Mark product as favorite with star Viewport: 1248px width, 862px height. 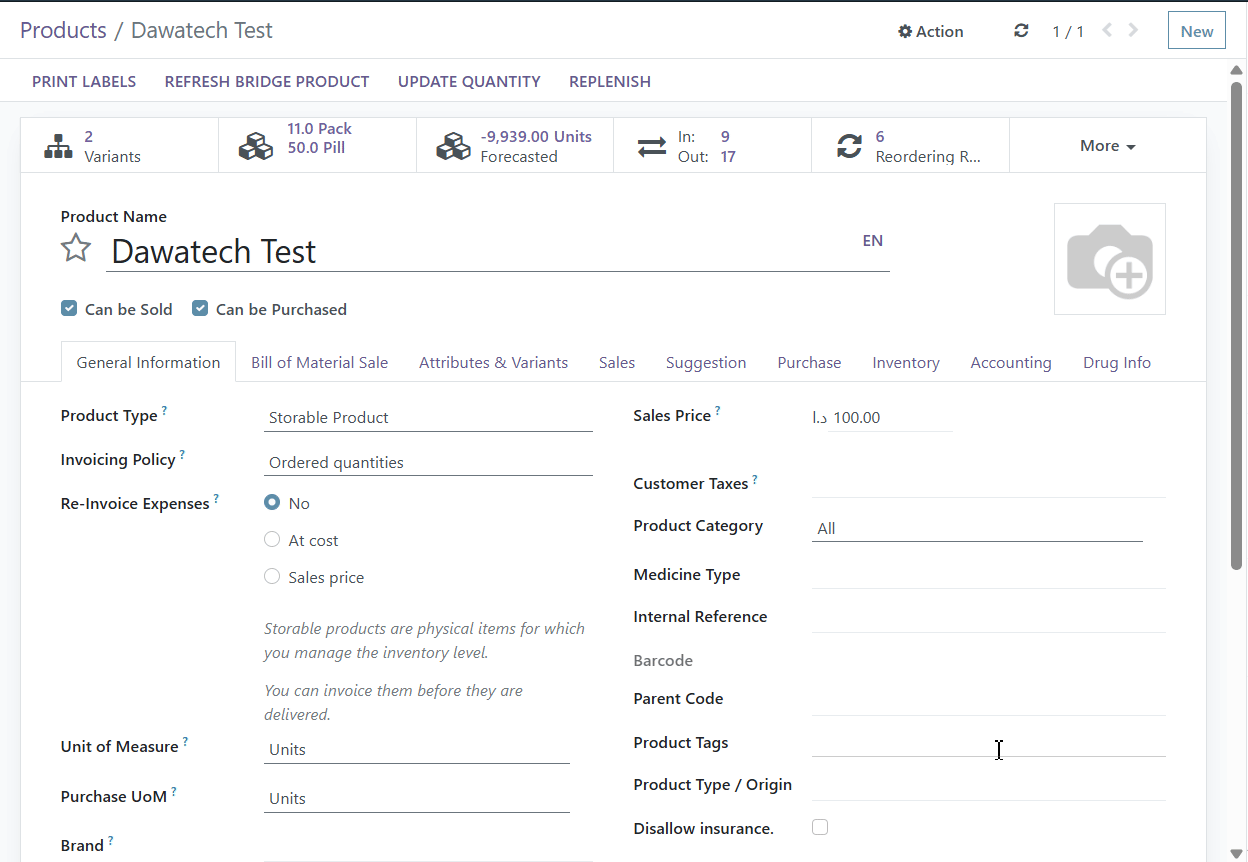[x=76, y=248]
